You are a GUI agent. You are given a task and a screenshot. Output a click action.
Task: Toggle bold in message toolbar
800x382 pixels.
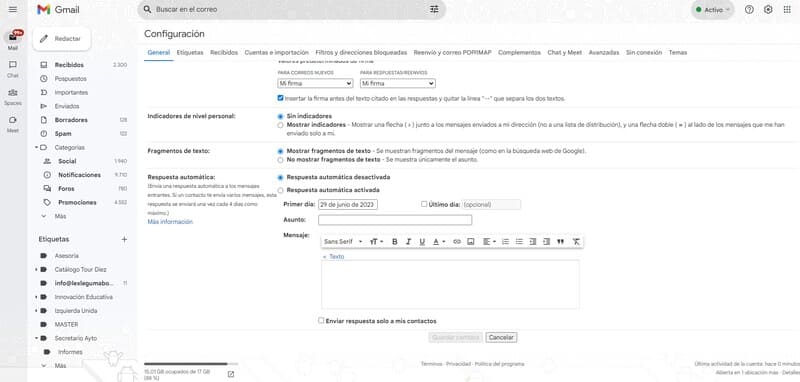coord(394,242)
